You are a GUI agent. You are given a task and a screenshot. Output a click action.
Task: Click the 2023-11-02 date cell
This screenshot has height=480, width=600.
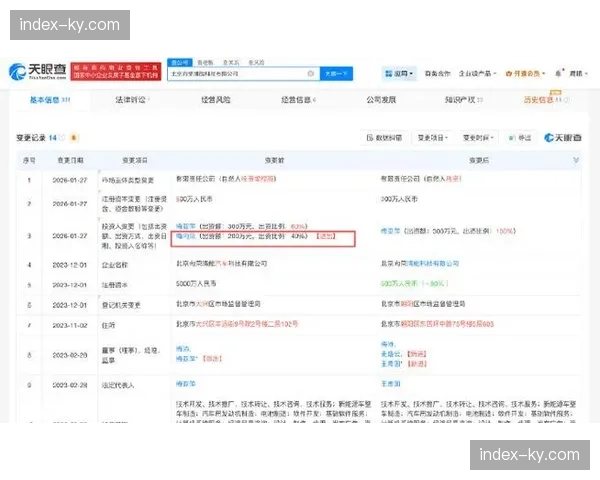click(x=70, y=325)
